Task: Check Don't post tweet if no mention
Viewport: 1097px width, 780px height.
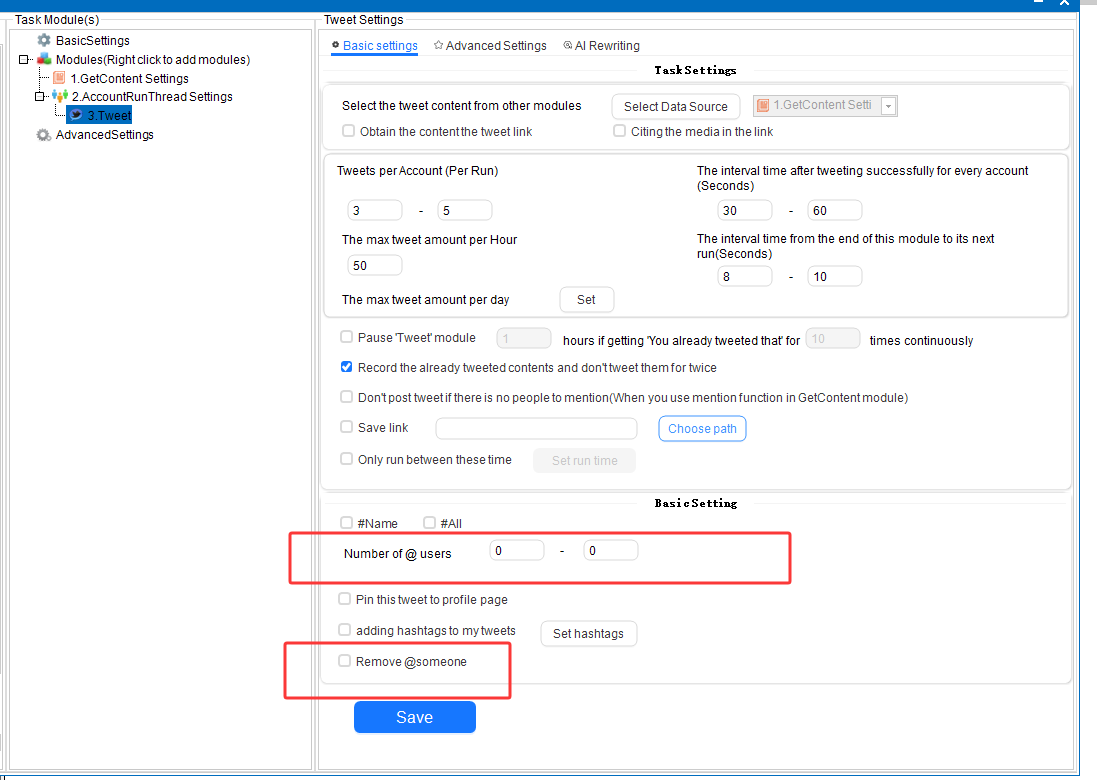Action: 346,397
